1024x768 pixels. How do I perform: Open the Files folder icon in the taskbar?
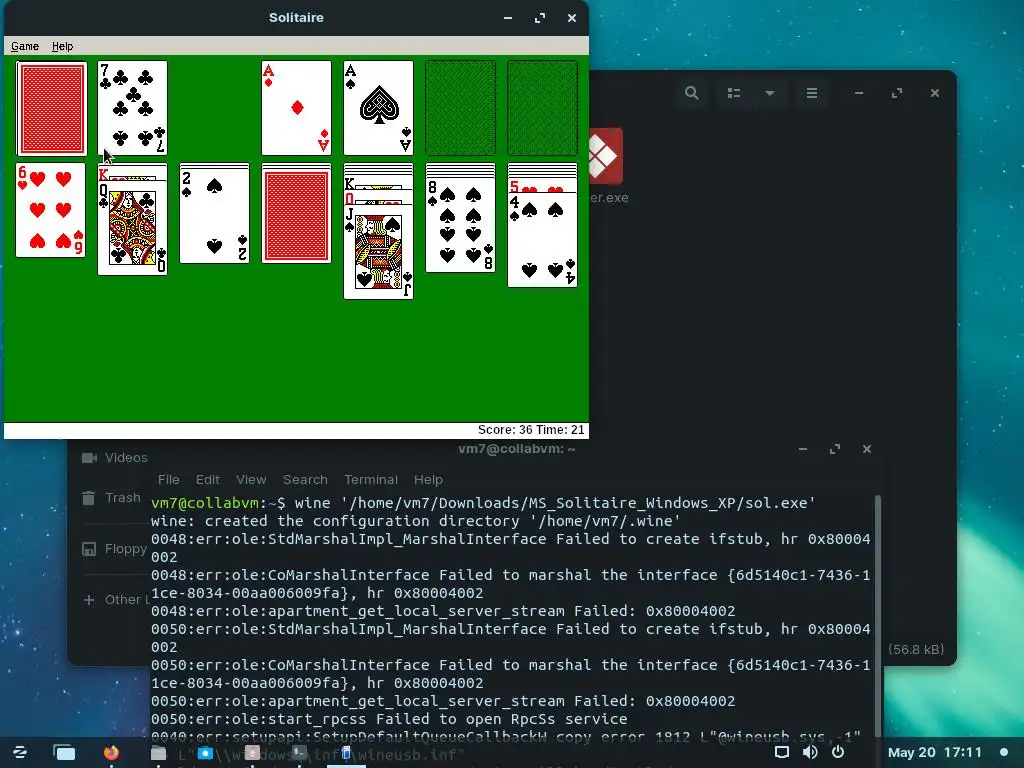159,752
